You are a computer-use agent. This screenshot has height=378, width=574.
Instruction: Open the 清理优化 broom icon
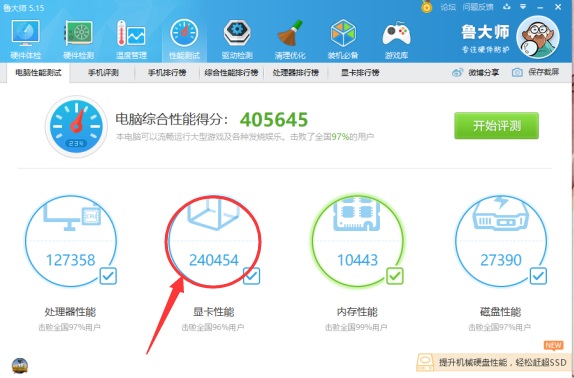[x=290, y=33]
